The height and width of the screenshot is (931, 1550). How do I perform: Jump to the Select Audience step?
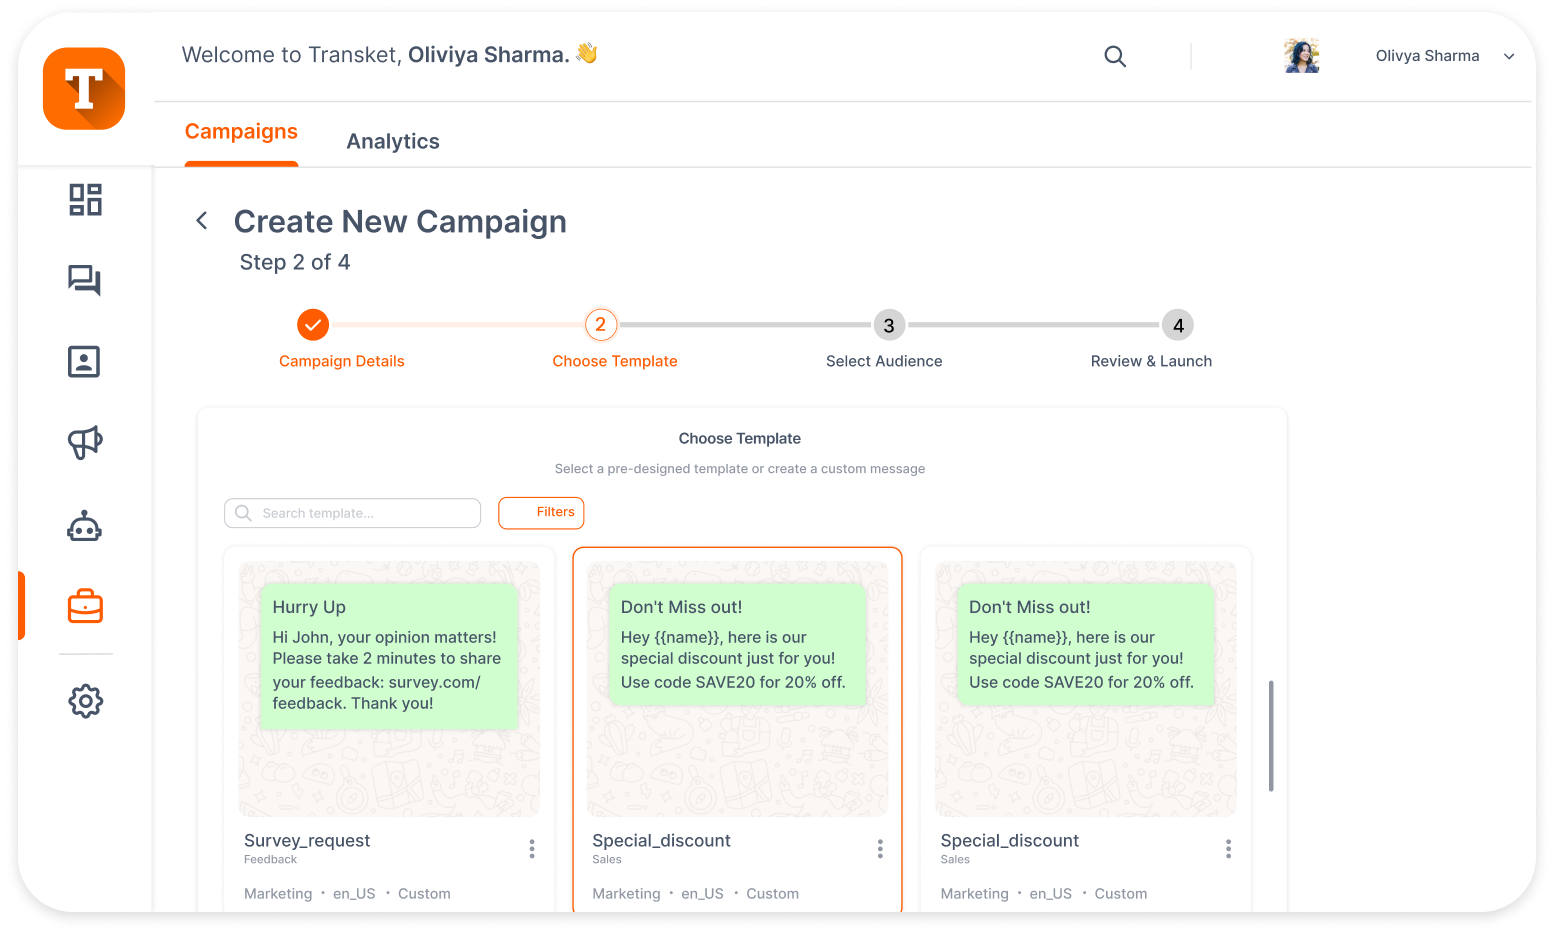pyautogui.click(x=889, y=324)
